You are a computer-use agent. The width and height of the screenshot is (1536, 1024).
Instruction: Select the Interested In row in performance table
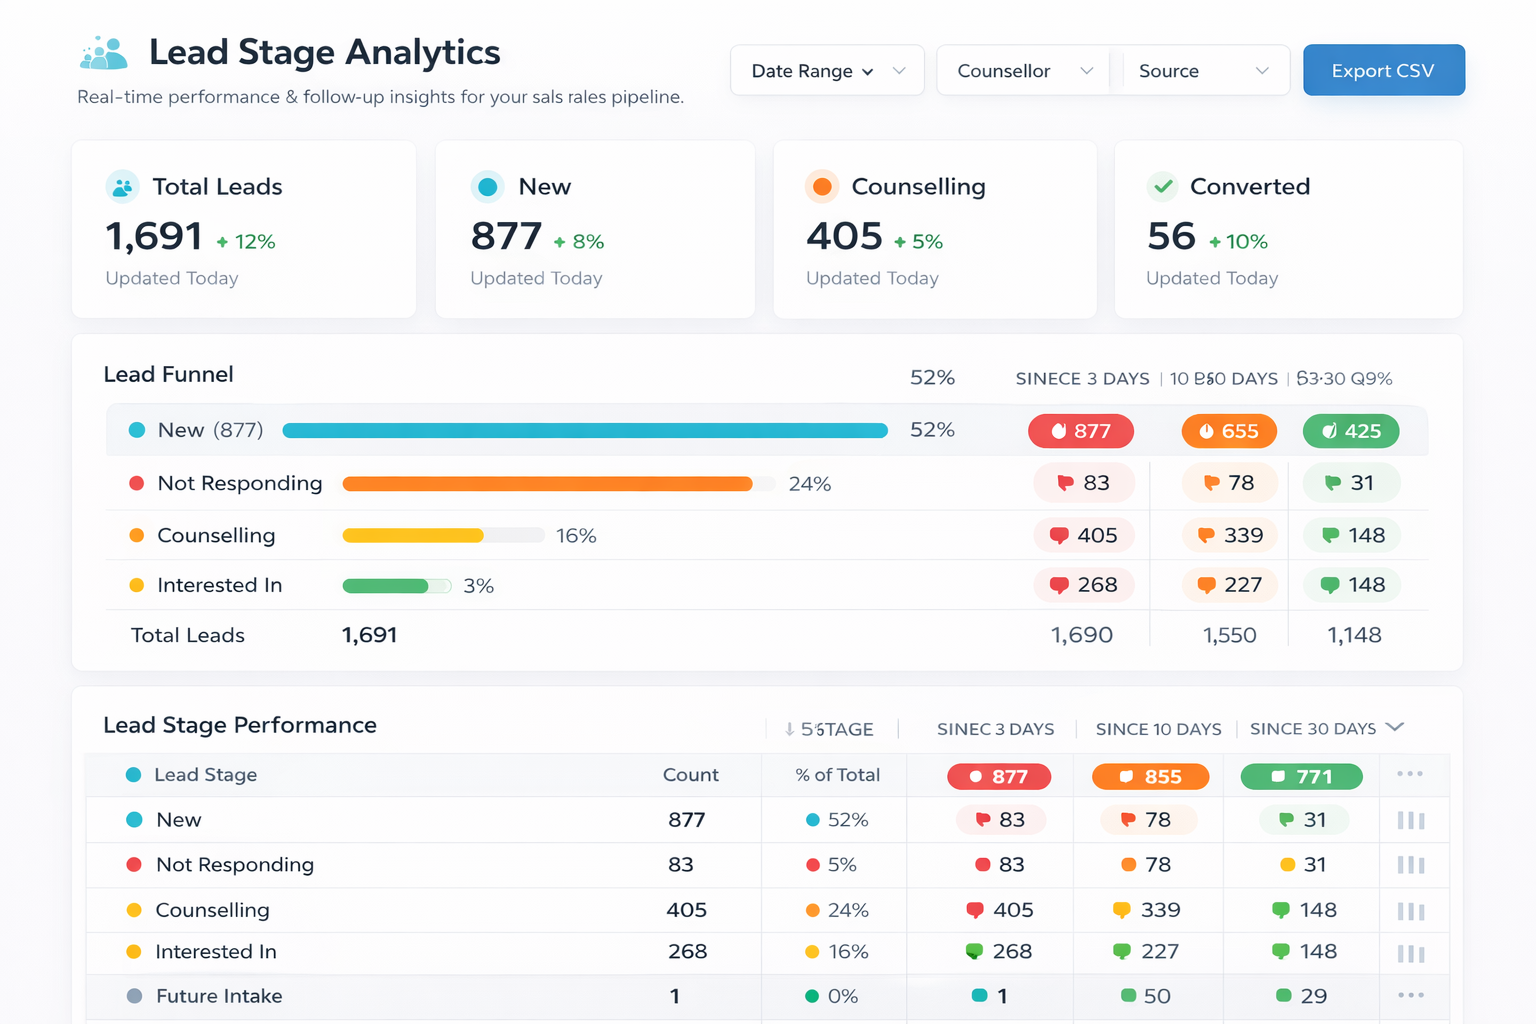(x=216, y=952)
